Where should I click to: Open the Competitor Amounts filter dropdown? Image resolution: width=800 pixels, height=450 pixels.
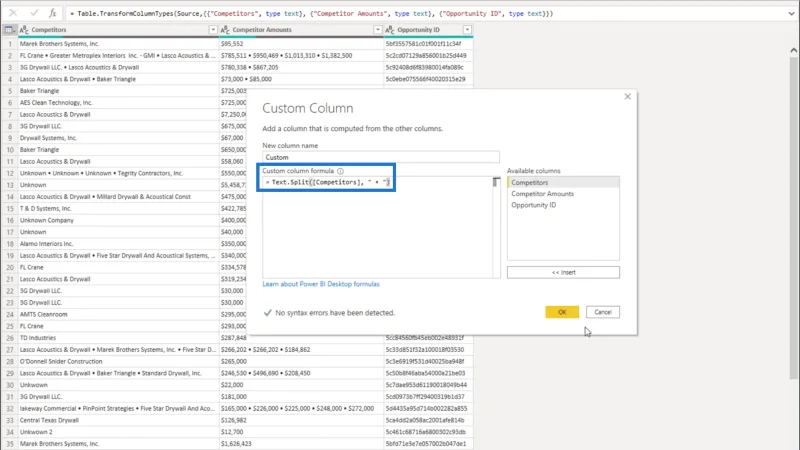[x=378, y=30]
